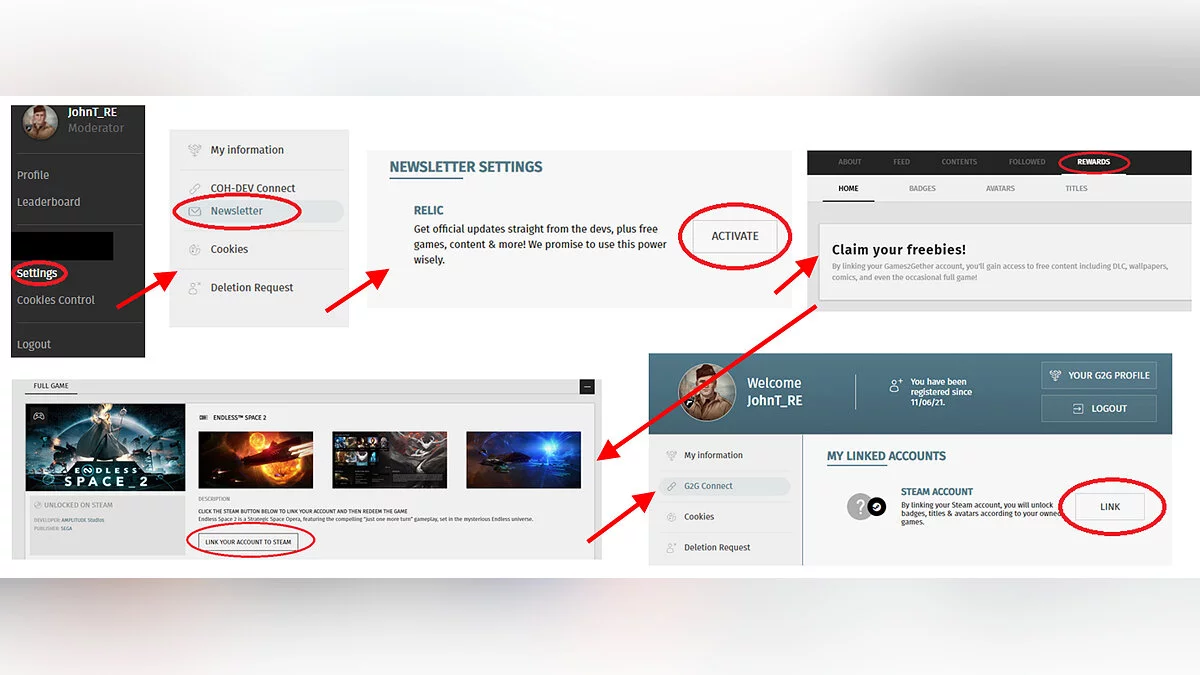Click the NEWSLETTER SETTINGS heading
This screenshot has width=1200, height=675.
click(x=466, y=167)
